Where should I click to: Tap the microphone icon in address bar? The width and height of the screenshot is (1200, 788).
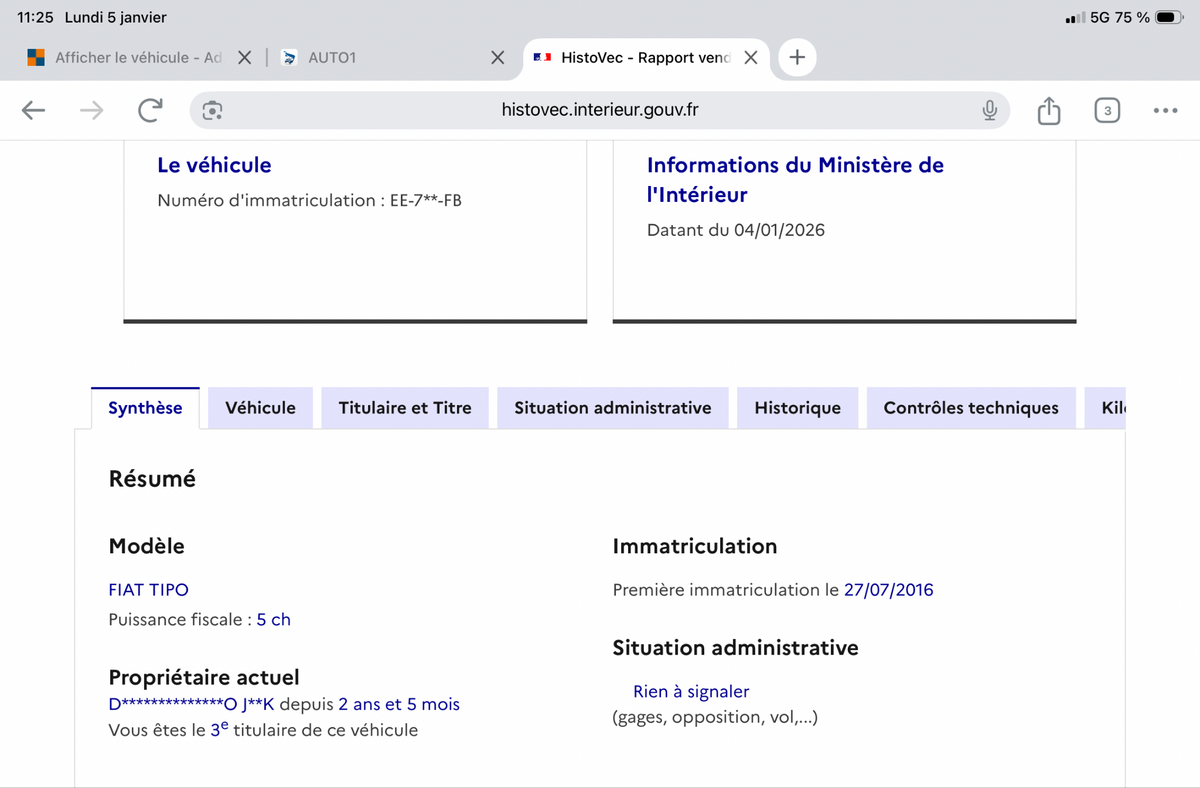pos(989,111)
